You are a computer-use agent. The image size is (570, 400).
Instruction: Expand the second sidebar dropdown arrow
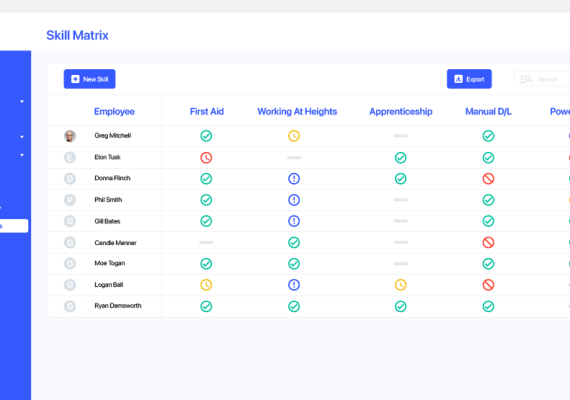click(x=22, y=137)
